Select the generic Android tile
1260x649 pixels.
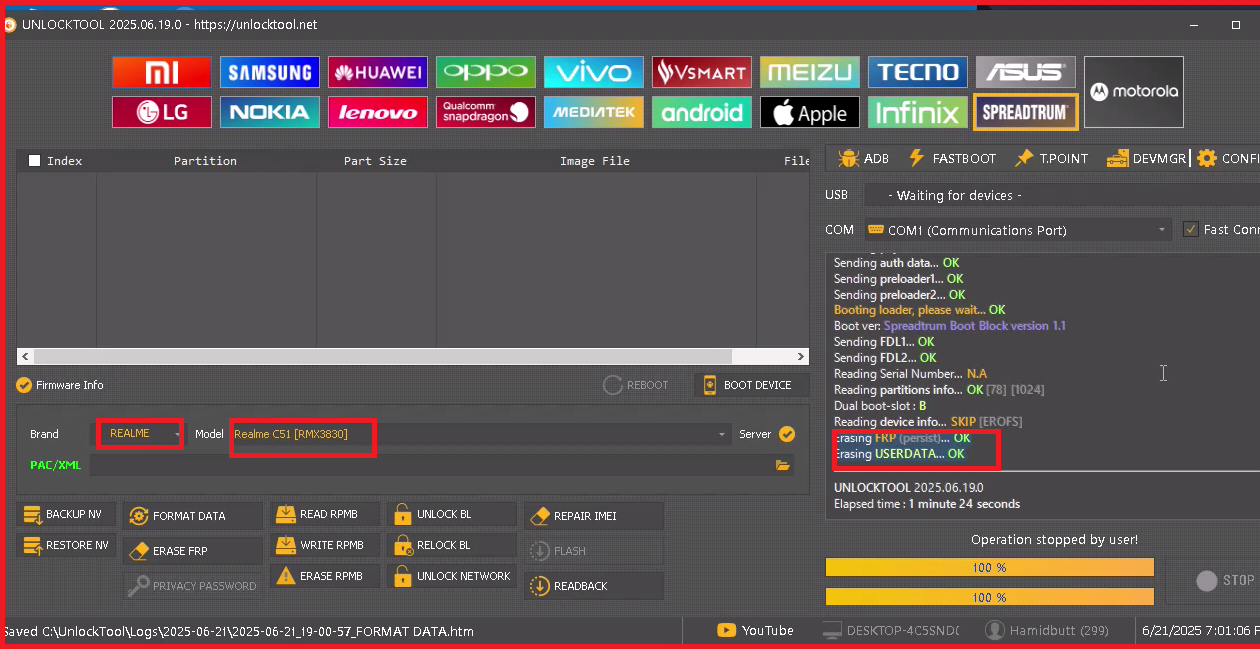[x=701, y=112]
